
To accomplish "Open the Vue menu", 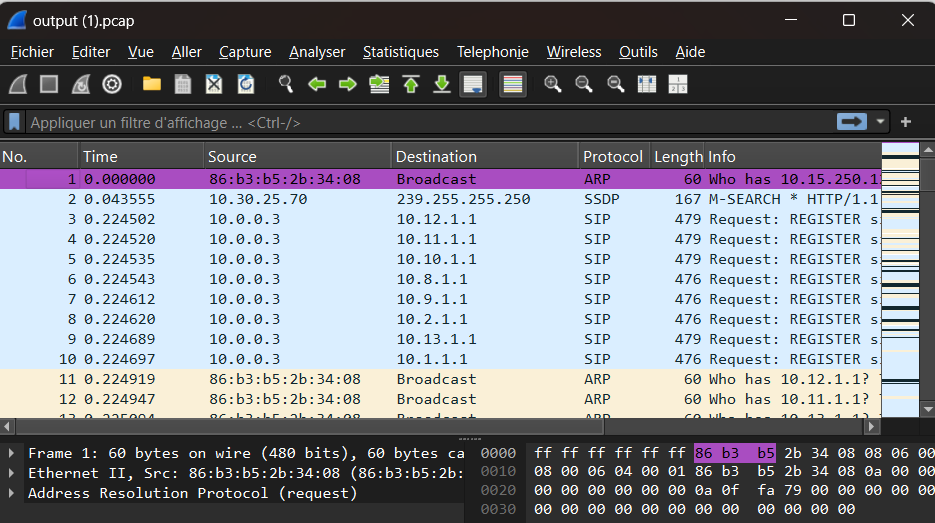I will [141, 52].
